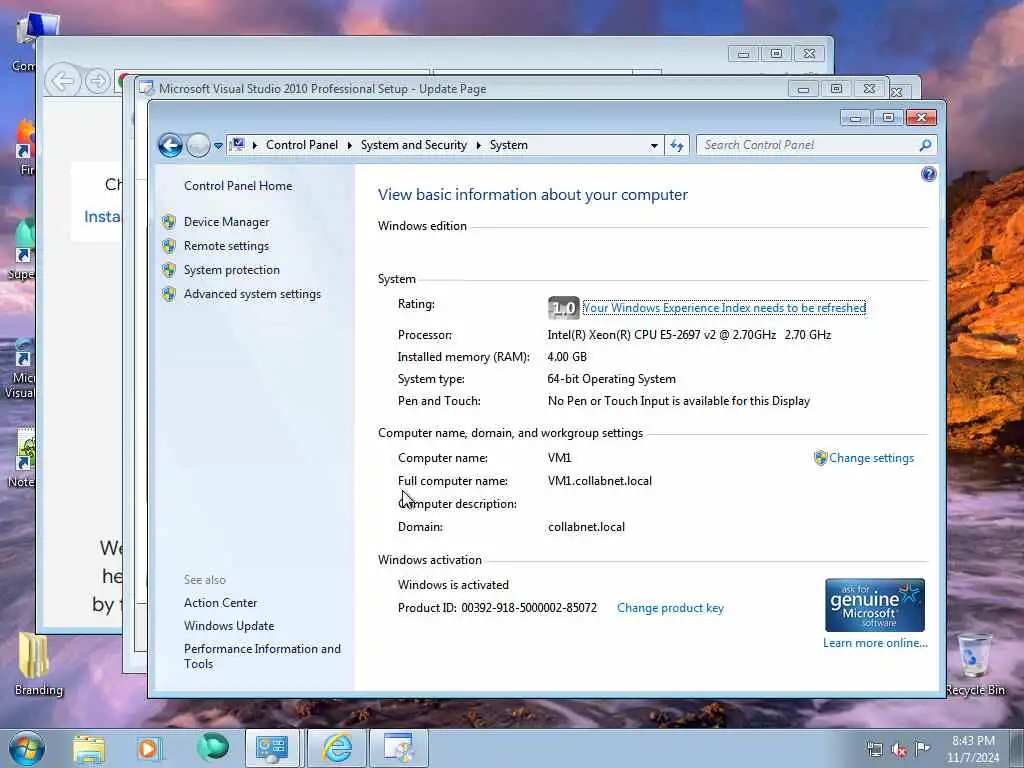1024x768 pixels.
Task: Click the Product ID value text
Action: 529,608
